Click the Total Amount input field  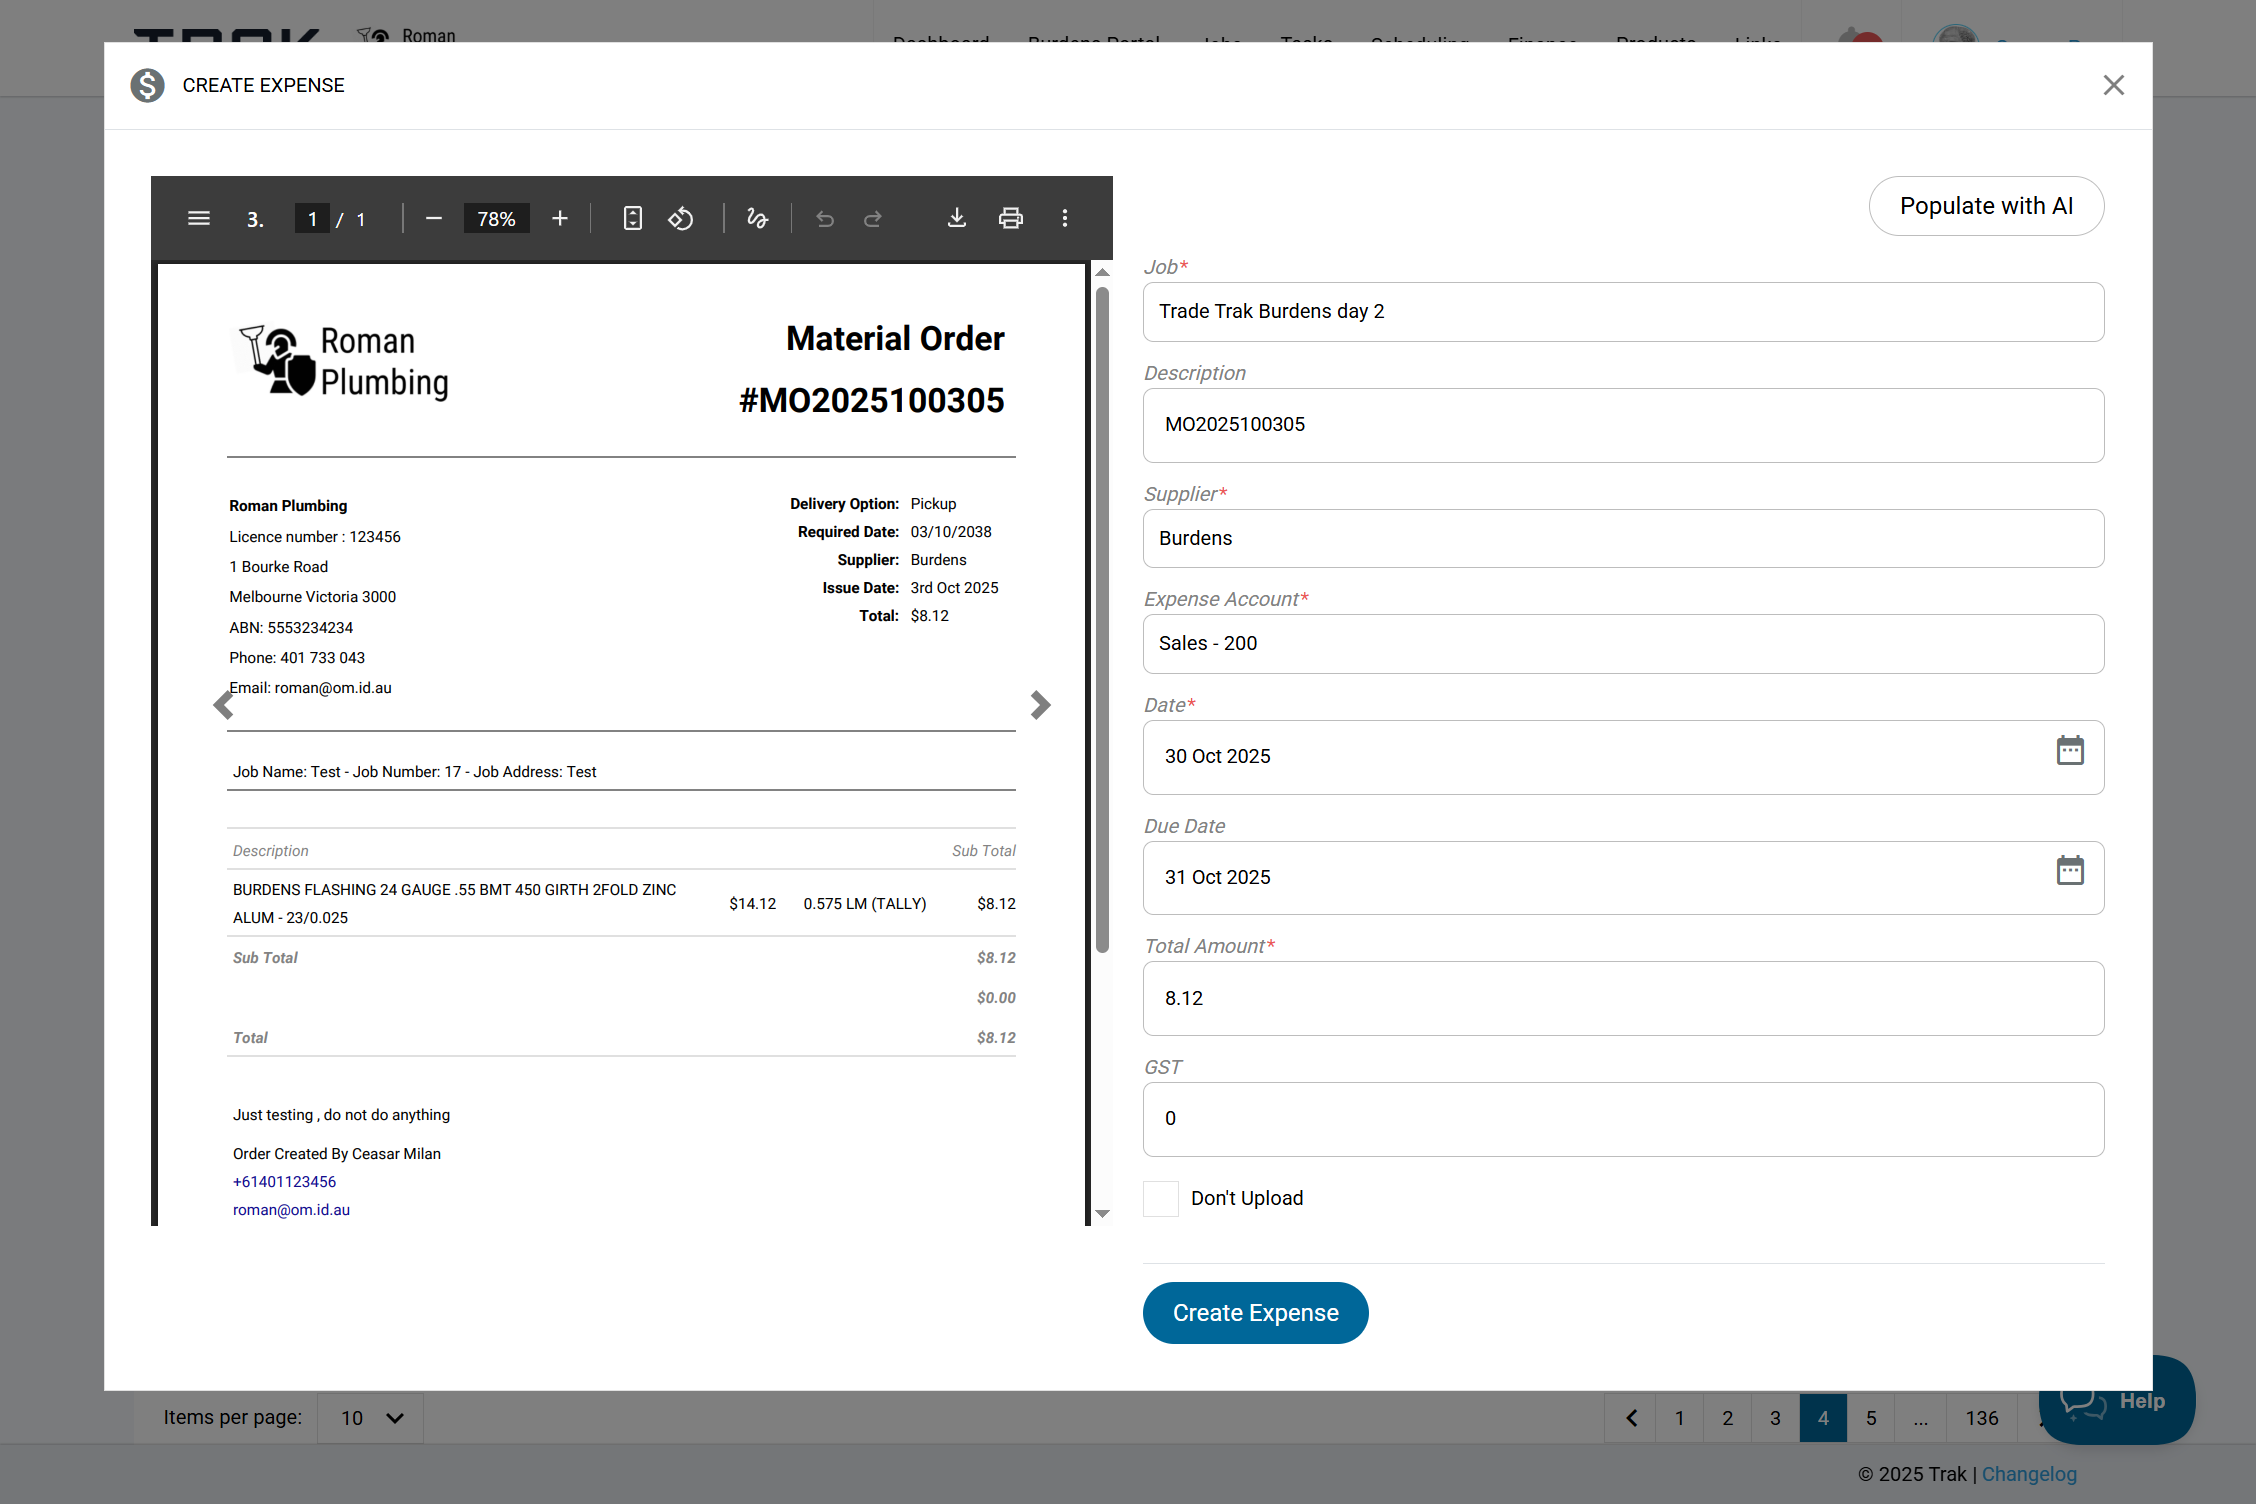[x=1622, y=998]
